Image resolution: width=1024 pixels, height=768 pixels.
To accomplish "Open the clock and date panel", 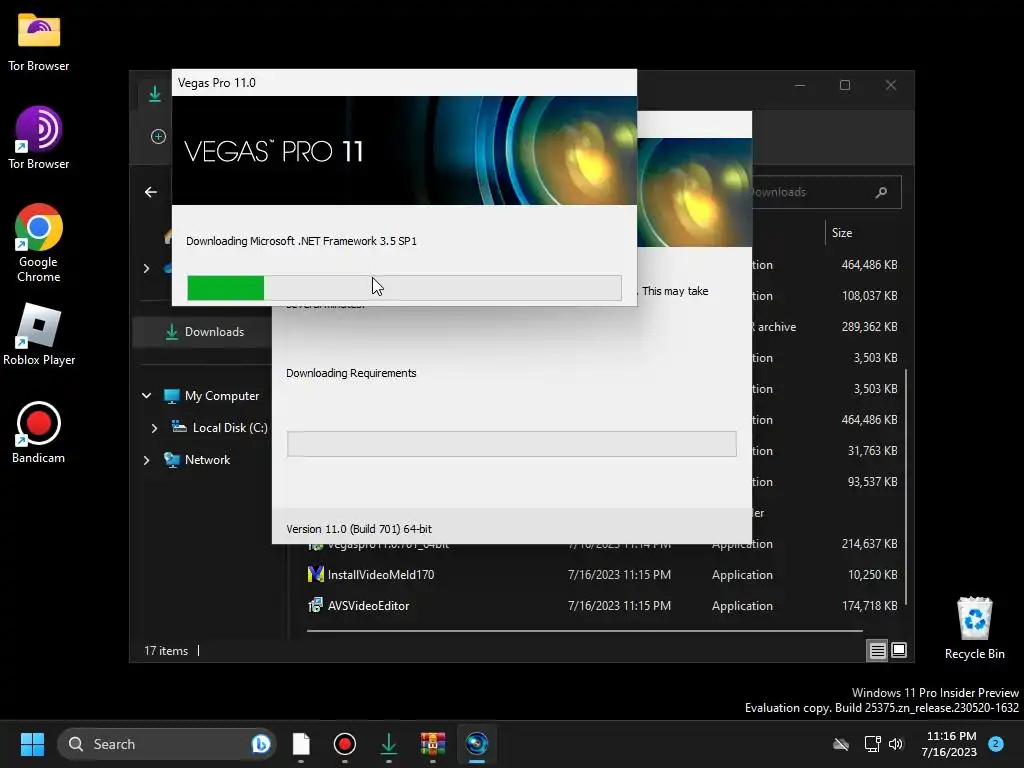I will click(x=949, y=744).
